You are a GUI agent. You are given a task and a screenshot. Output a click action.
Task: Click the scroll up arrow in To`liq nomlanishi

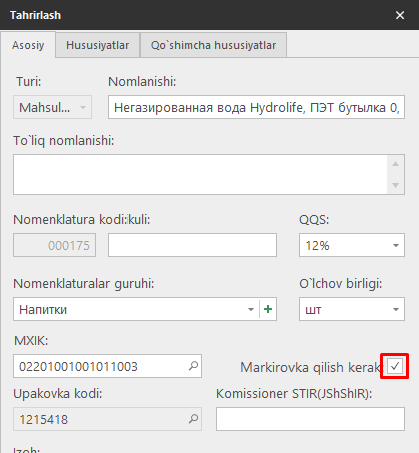(396, 164)
